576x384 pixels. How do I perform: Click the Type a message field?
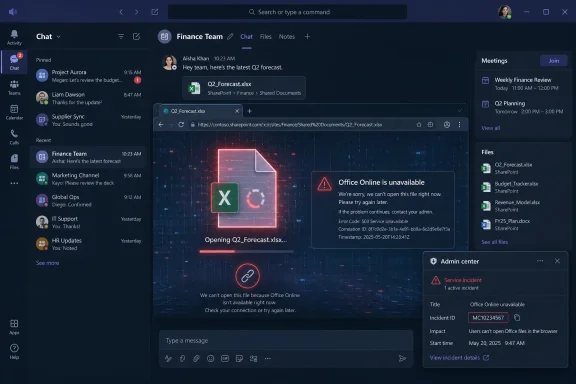[286, 341]
